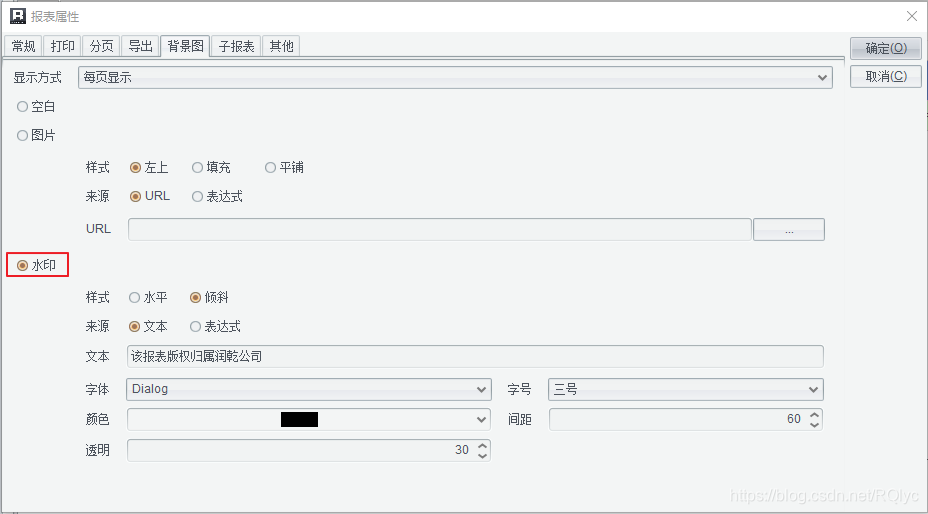The width and height of the screenshot is (928, 514).
Task: Switch to the 常规 tab
Action: click(x=24, y=46)
